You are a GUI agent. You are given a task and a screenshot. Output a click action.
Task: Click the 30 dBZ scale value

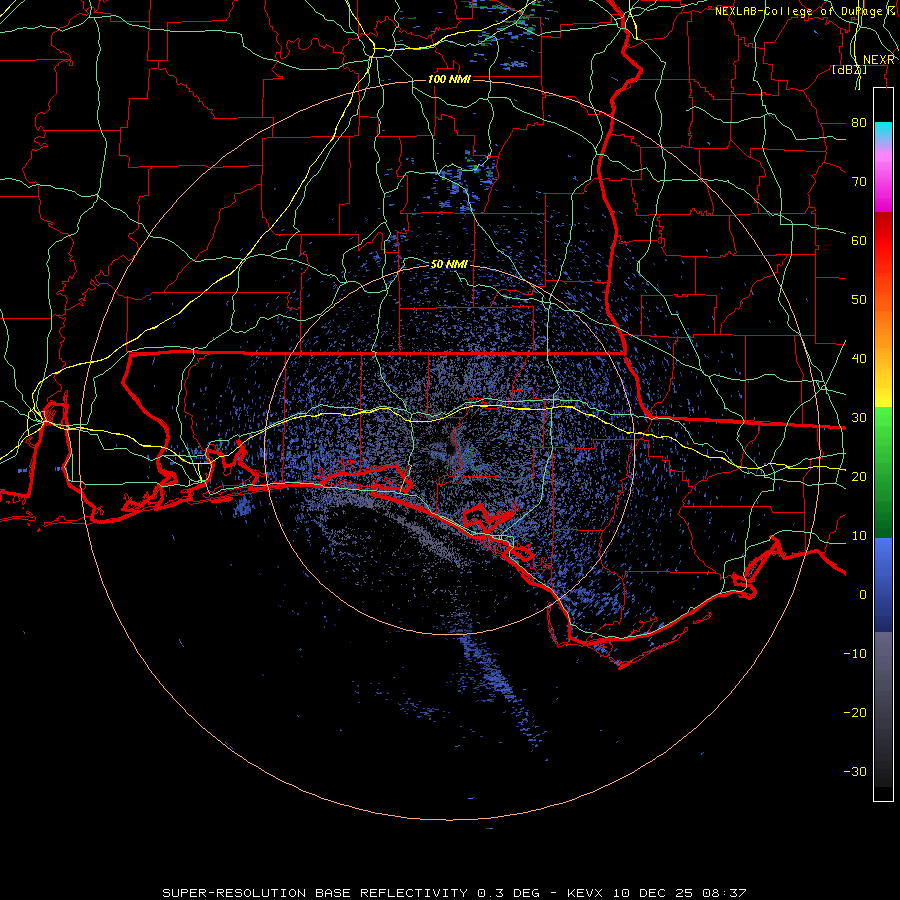pyautogui.click(x=859, y=418)
